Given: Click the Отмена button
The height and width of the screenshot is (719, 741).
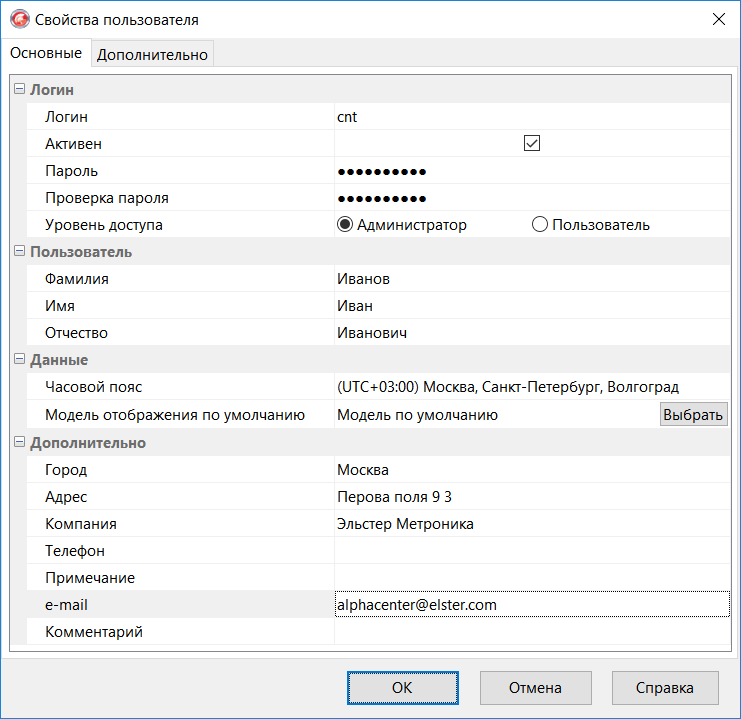Looking at the screenshot, I should 535,688.
